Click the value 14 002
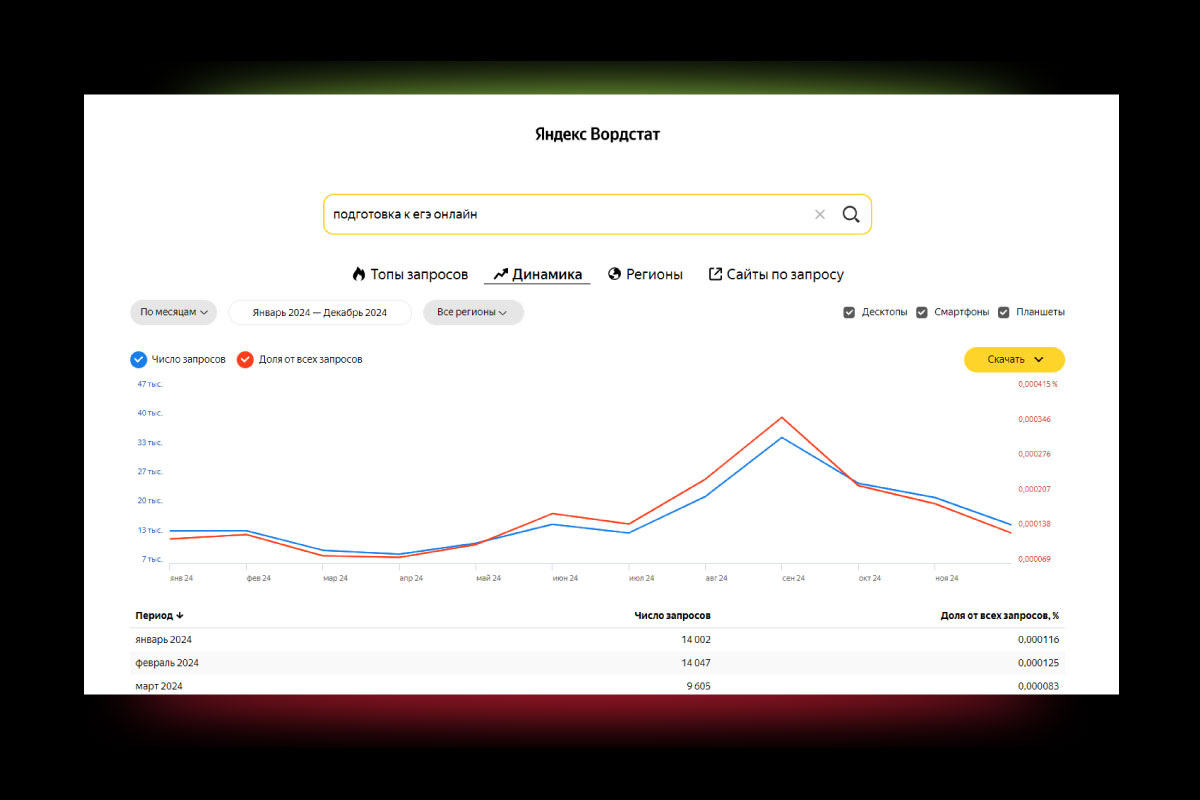This screenshot has width=1200, height=800. point(696,639)
